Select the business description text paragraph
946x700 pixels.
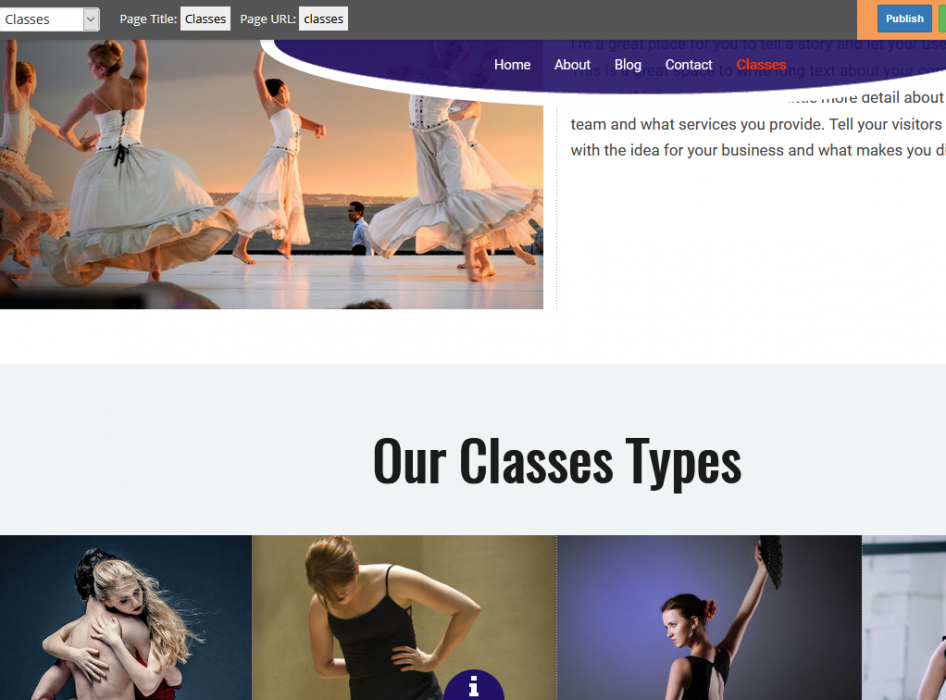click(x=758, y=98)
